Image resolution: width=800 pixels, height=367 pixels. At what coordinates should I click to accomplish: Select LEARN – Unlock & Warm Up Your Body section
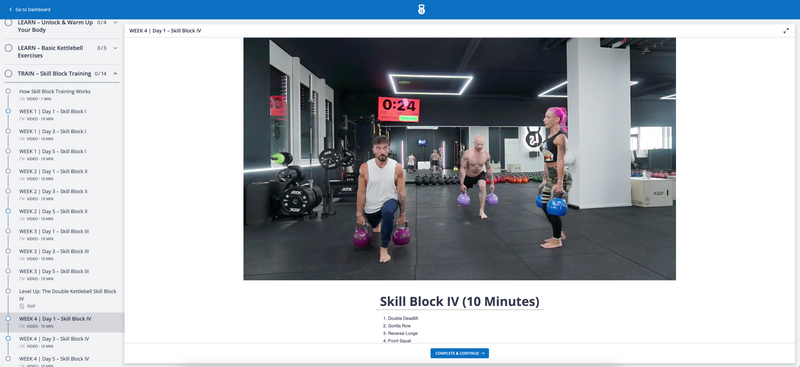coord(55,26)
